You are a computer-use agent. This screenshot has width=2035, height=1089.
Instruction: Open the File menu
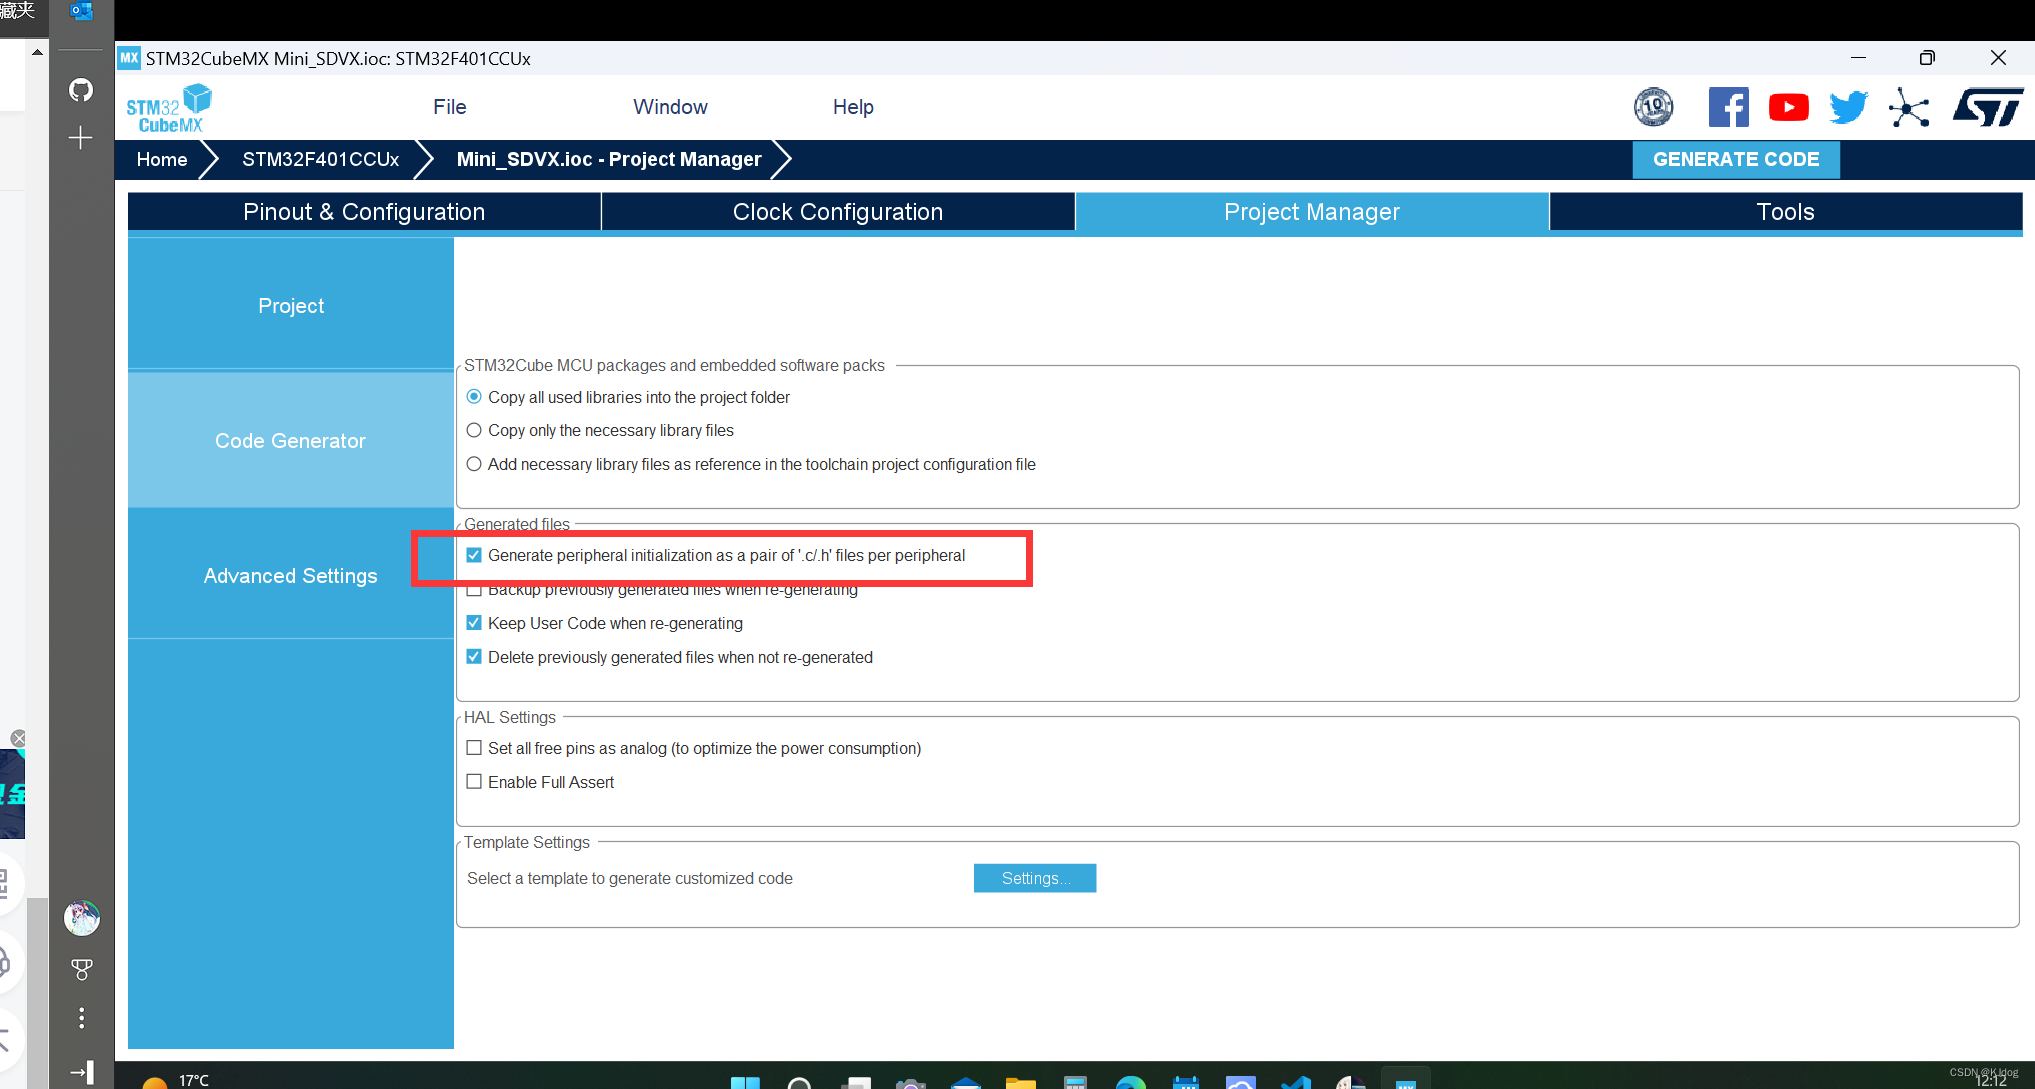[449, 107]
